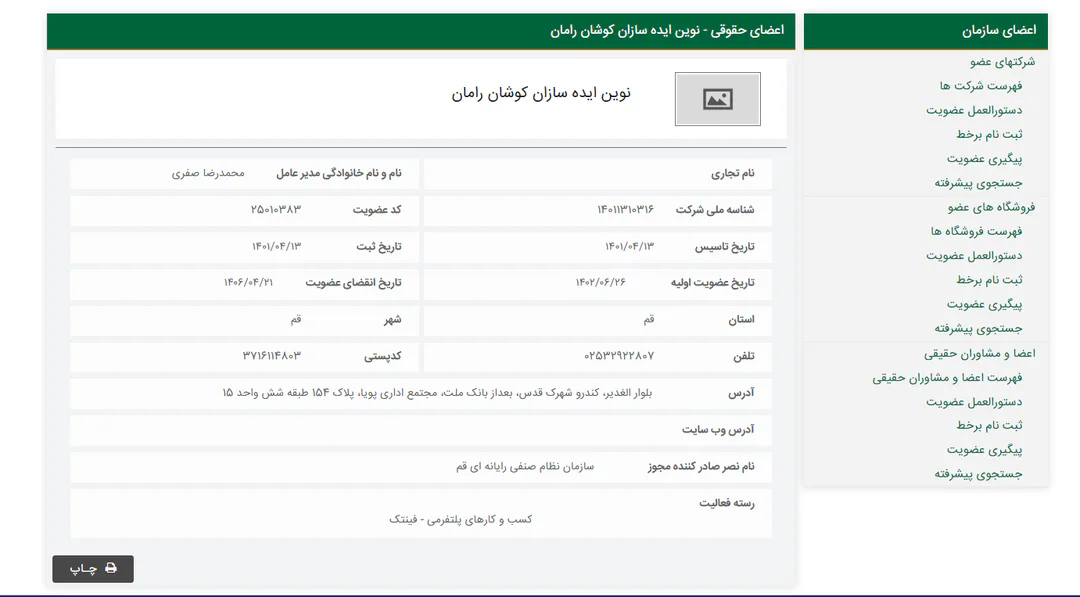Click the date value next to تاریخ تاسیس
The image size is (1080, 597).
point(630,247)
